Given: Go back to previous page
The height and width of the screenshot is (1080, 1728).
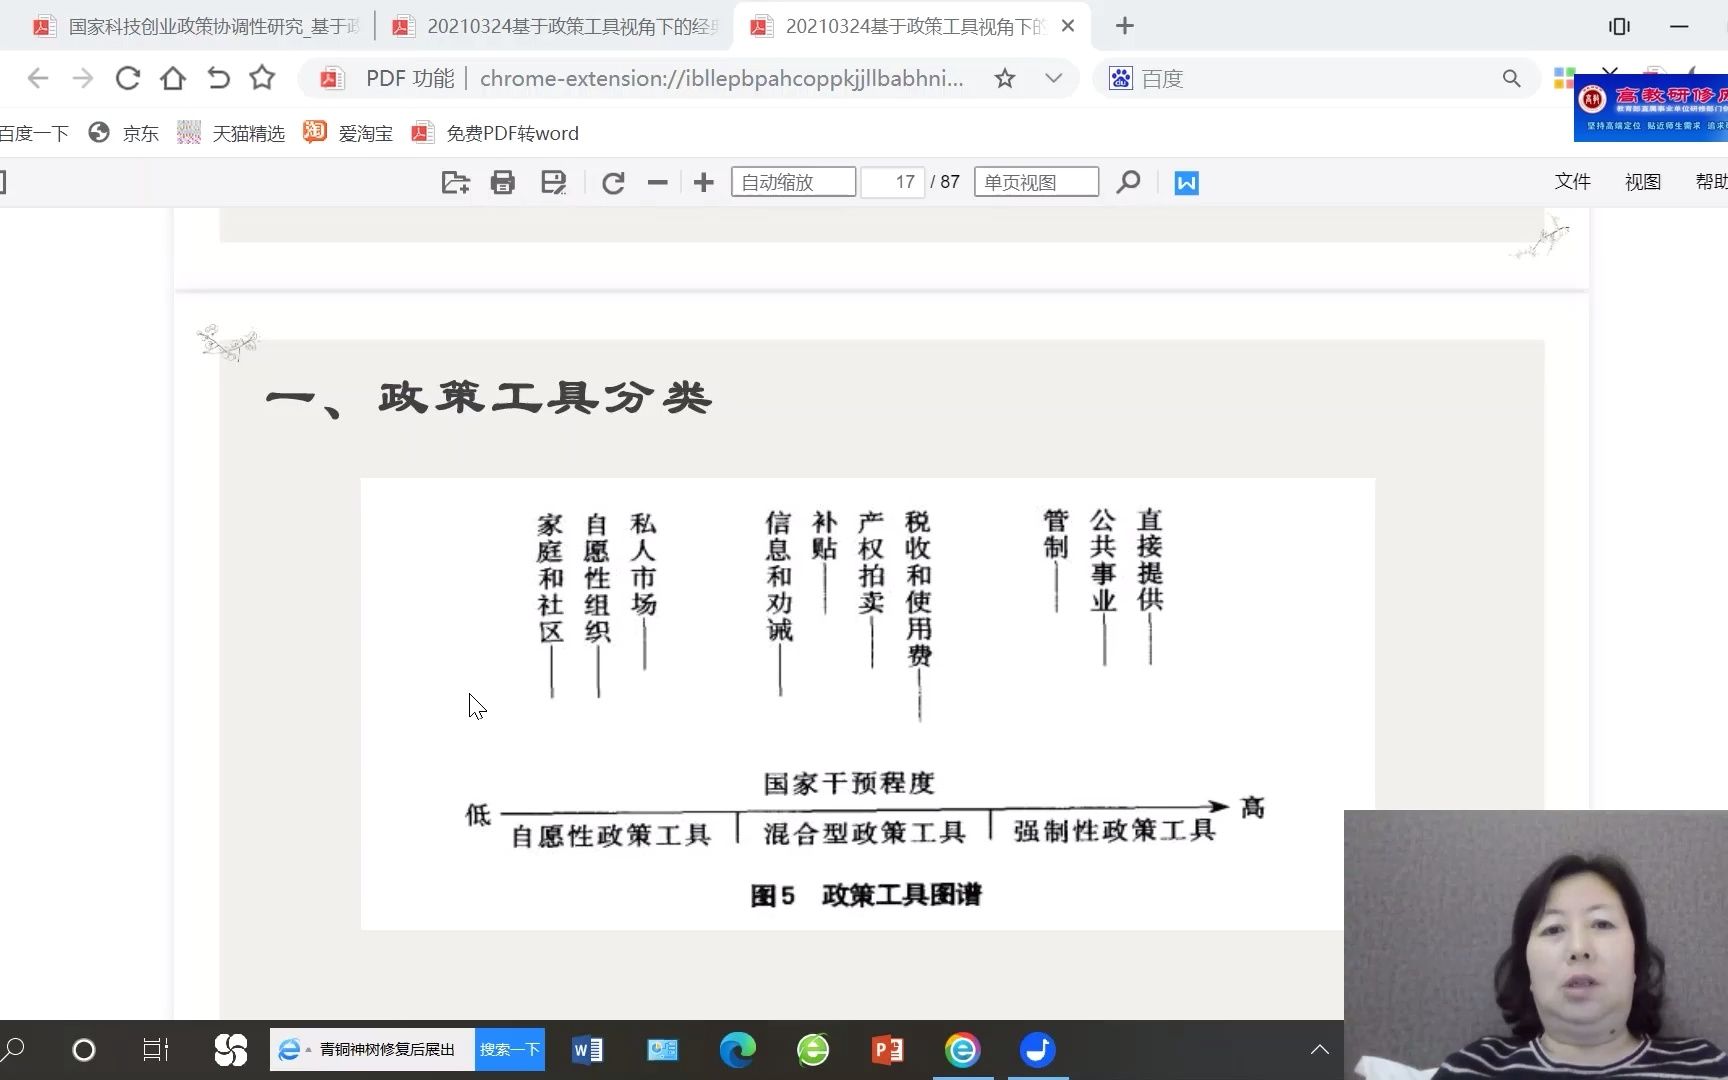Looking at the screenshot, I should point(38,78).
